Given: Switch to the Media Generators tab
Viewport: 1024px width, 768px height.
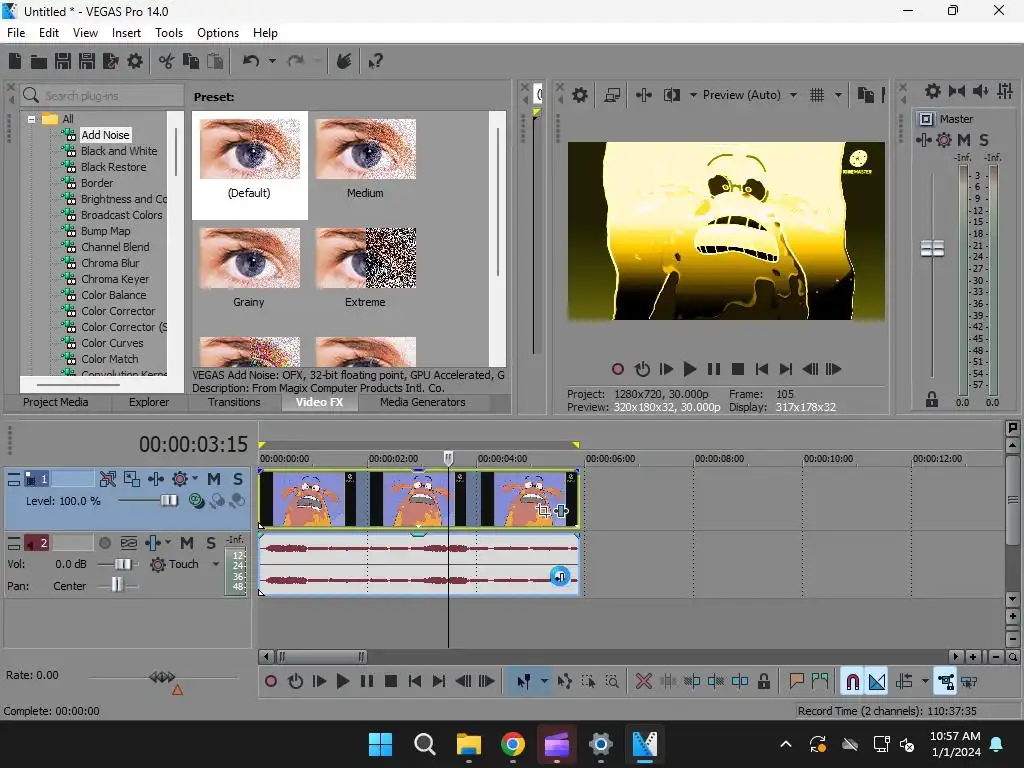Looking at the screenshot, I should [x=423, y=402].
